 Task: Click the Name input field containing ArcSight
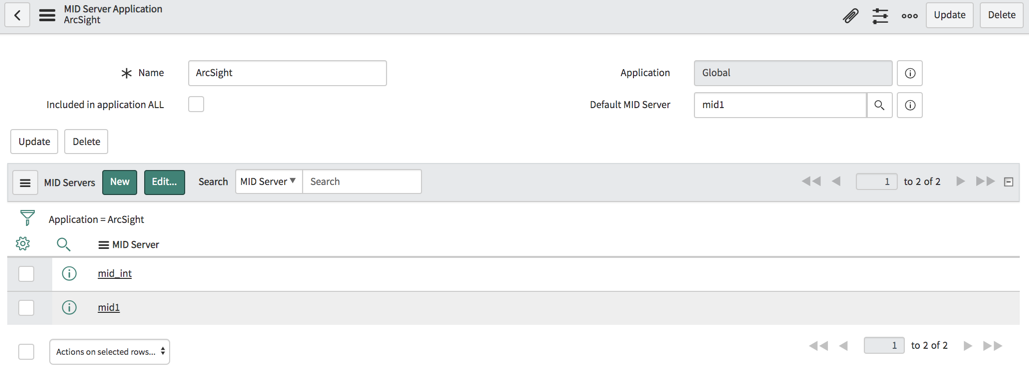[287, 73]
